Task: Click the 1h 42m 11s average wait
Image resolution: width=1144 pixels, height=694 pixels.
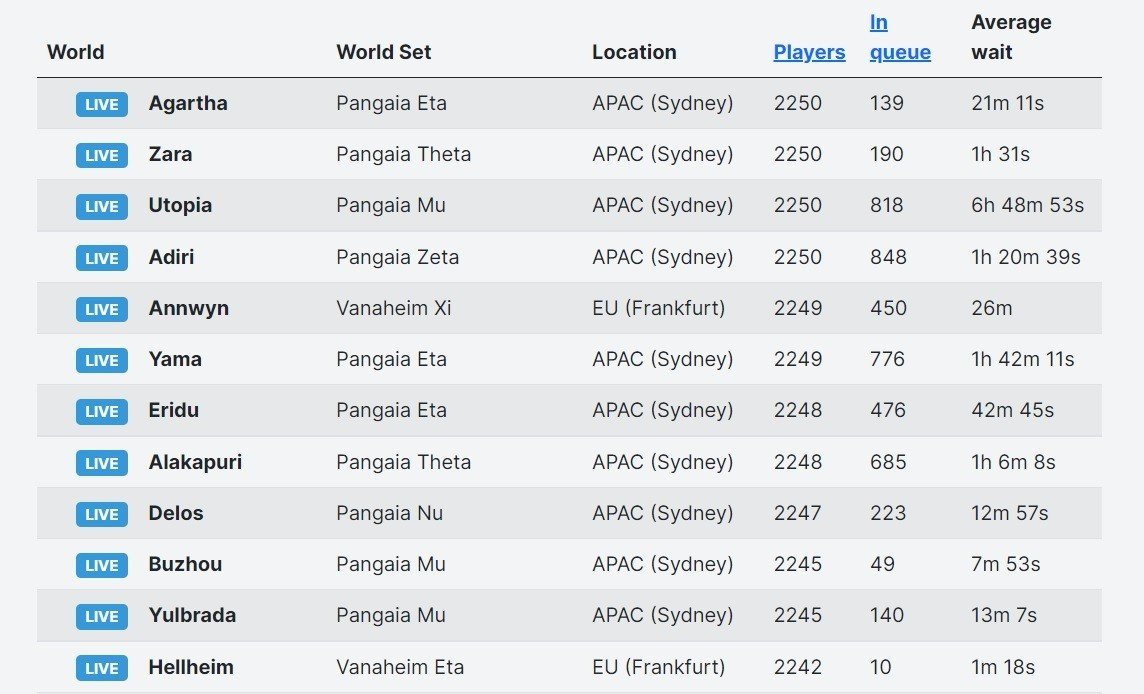Action: [x=1023, y=359]
